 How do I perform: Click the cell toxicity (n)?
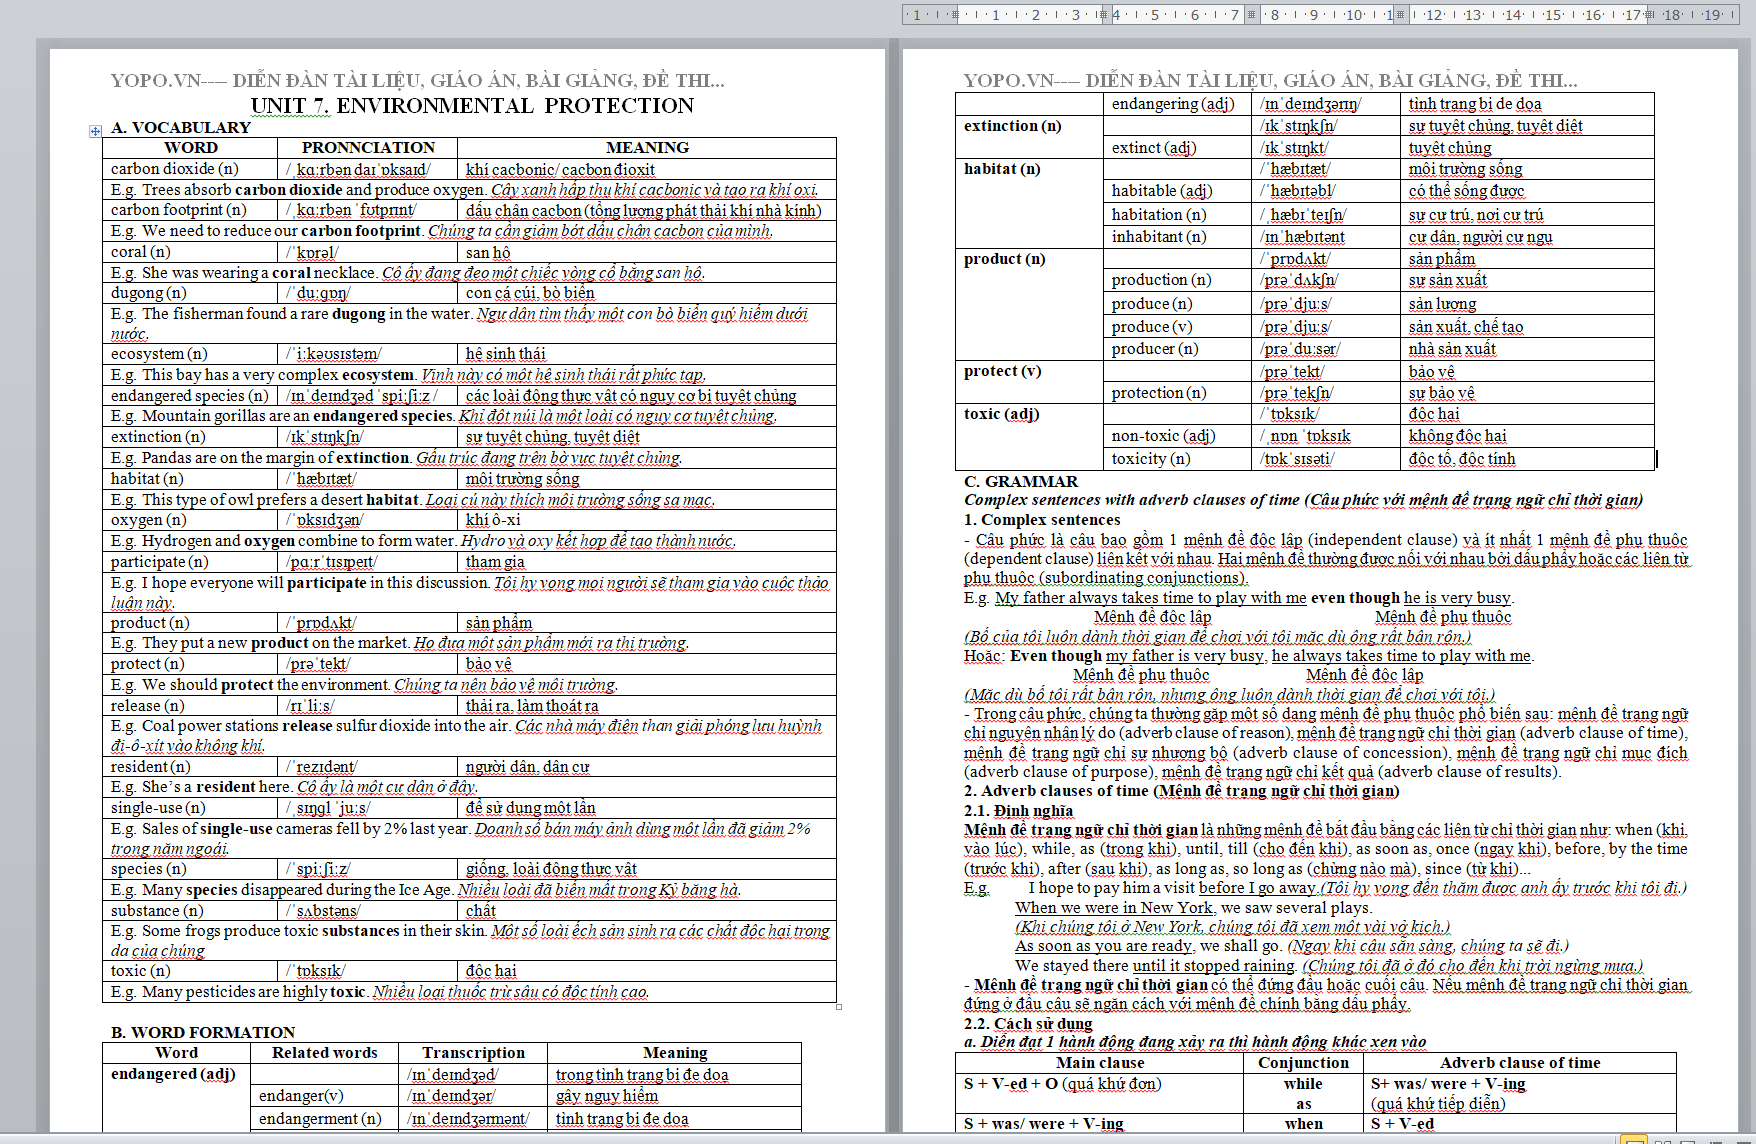coord(1177,459)
